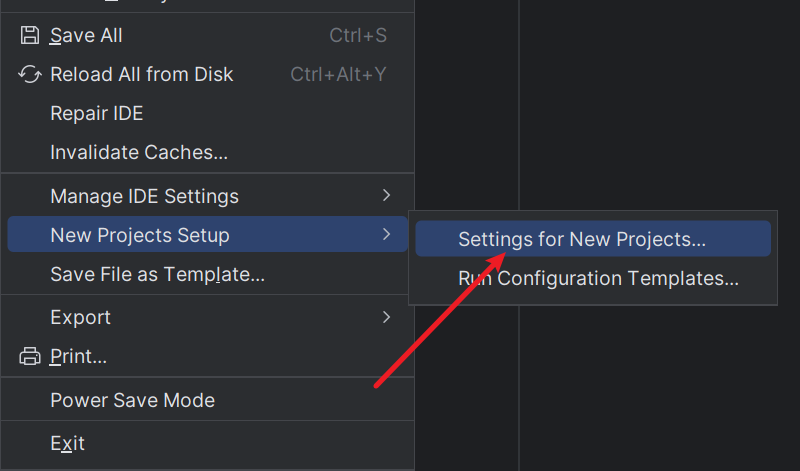Select the New Projects Setup entry
This screenshot has width=800, height=471.
coord(140,236)
